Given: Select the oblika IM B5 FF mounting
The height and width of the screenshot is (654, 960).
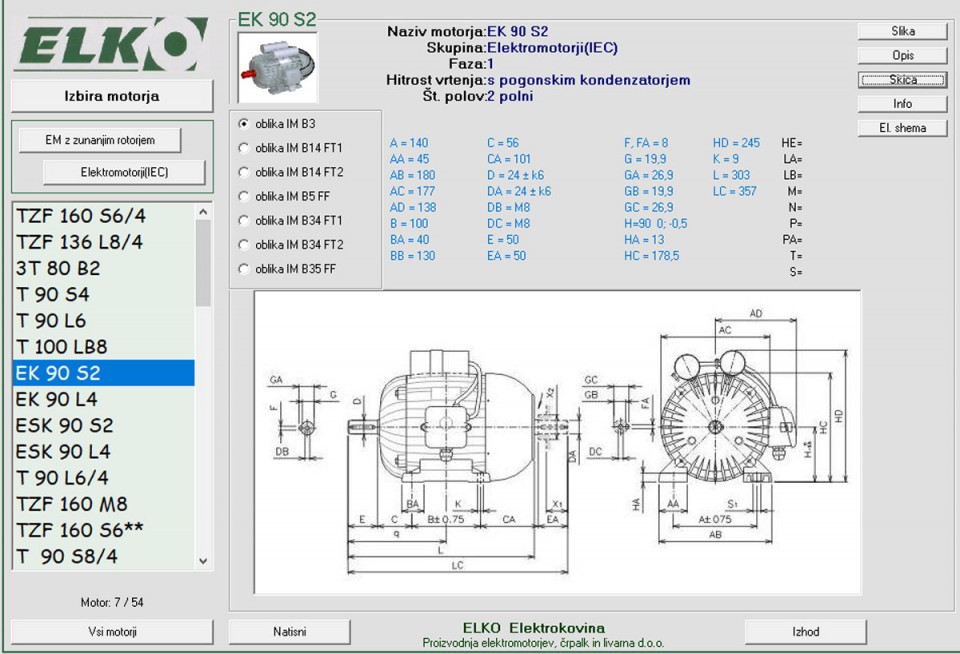Looking at the screenshot, I should point(244,197).
